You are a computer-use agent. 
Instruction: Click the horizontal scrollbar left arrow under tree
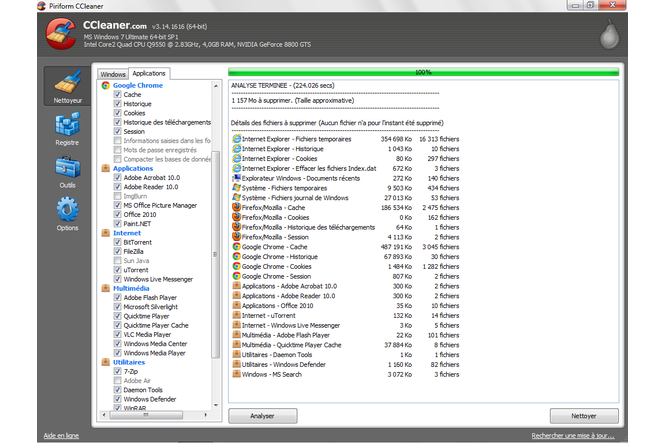(104, 415)
